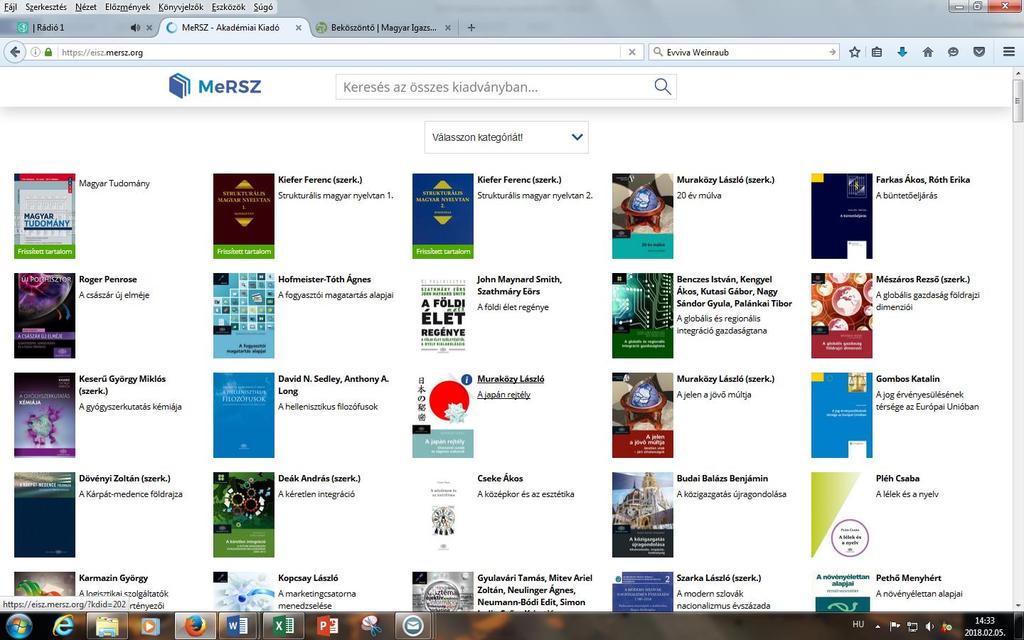The width and height of the screenshot is (1024, 640).
Task: Click the Magyar Tudomány cover thumbnail
Action: pos(44,216)
